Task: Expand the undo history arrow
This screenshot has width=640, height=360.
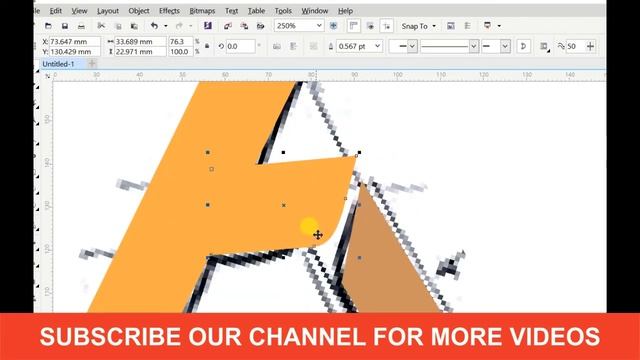Action: coord(166,26)
